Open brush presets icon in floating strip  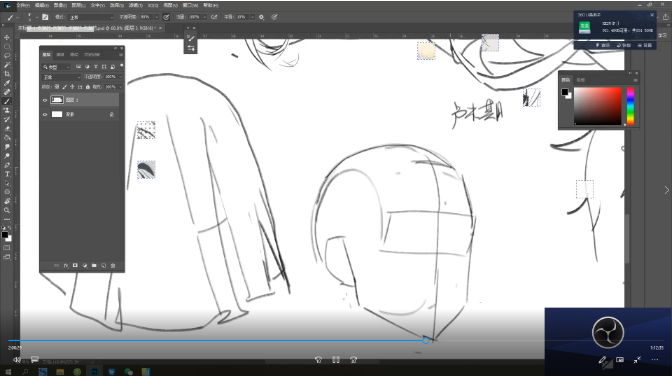pos(191,48)
